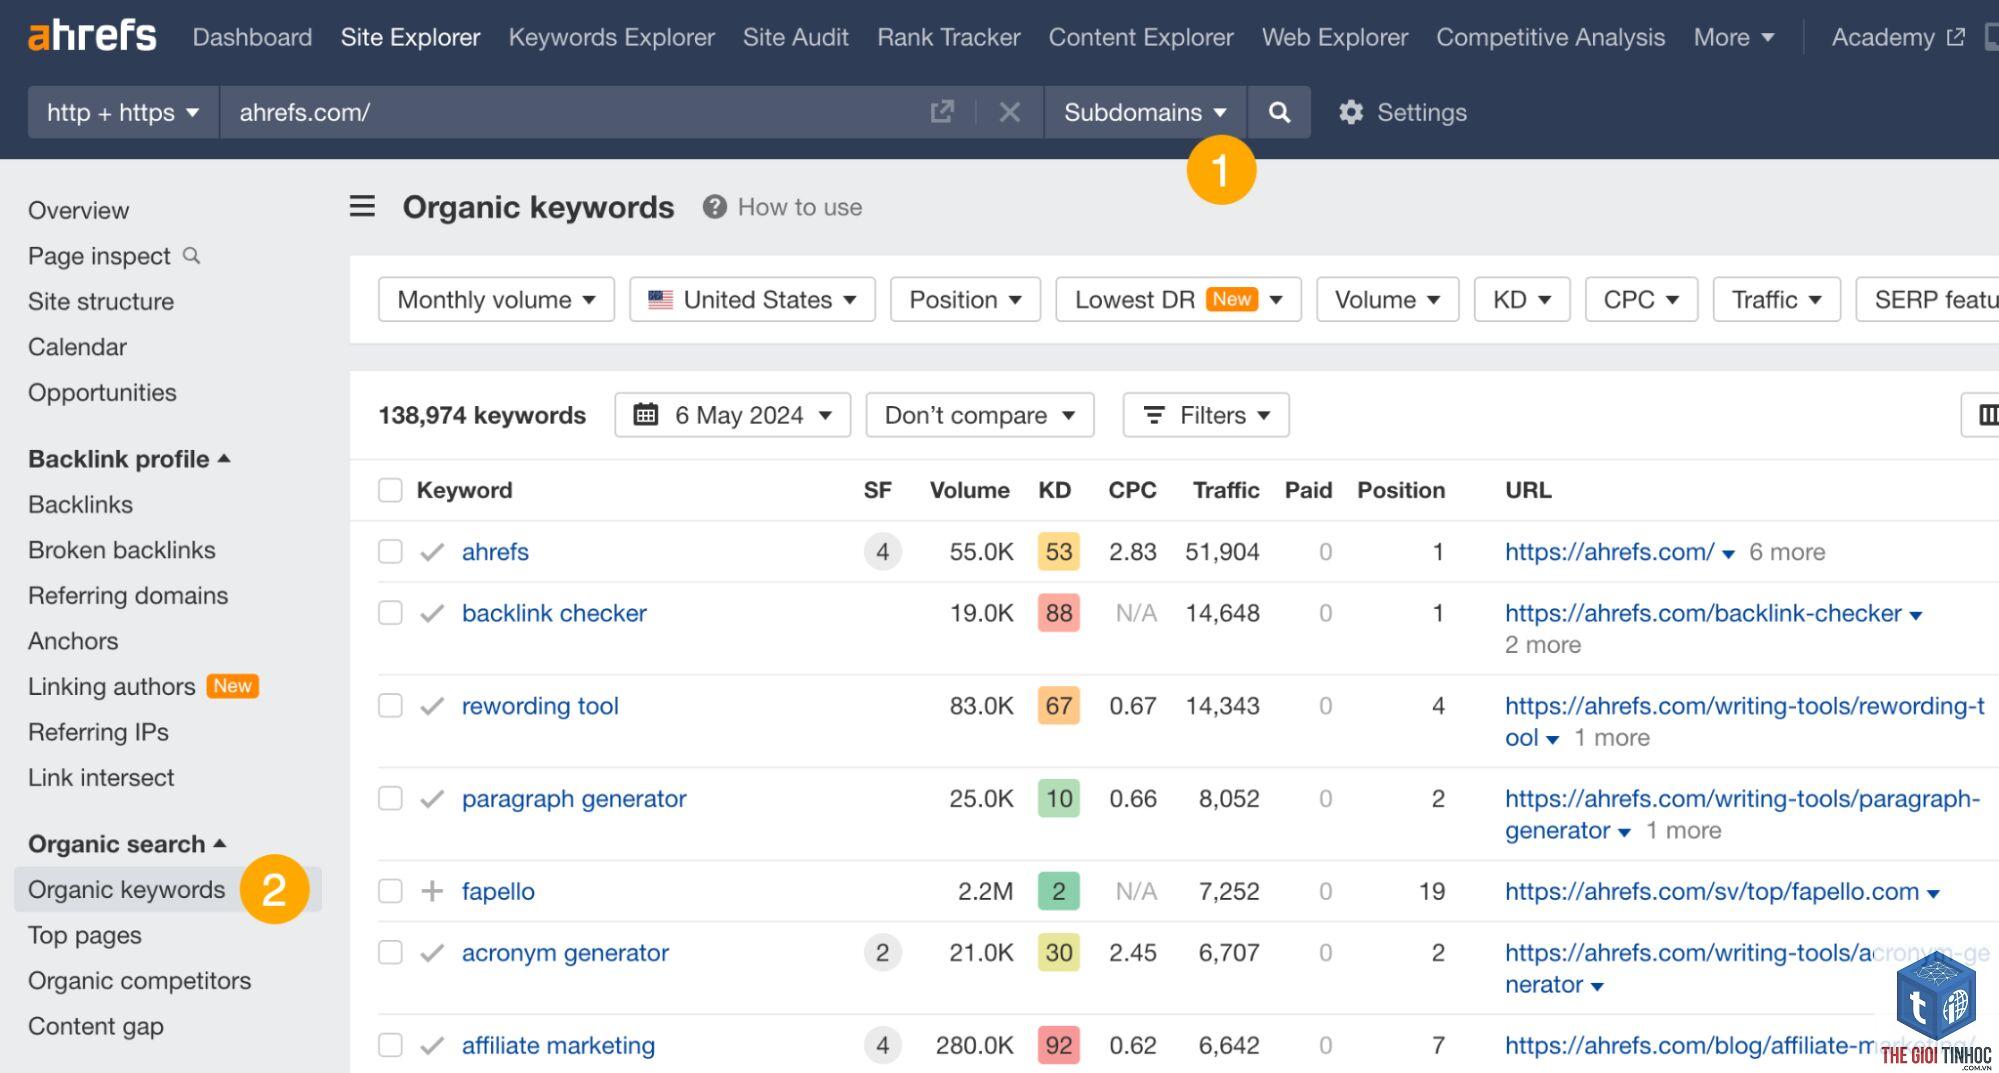Open Content Explorer in top navigation
This screenshot has height=1073, width=1999.
pos(1141,37)
